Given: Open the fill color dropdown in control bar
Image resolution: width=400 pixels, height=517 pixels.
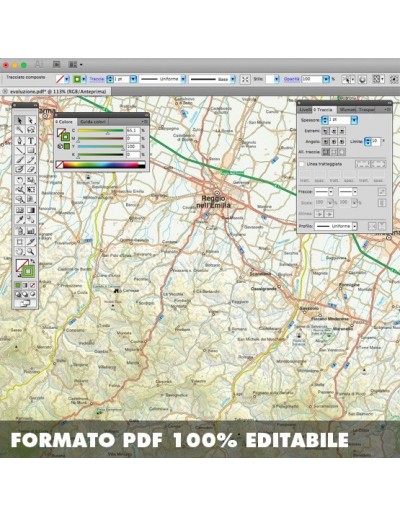Looking at the screenshot, I should tap(67, 79).
